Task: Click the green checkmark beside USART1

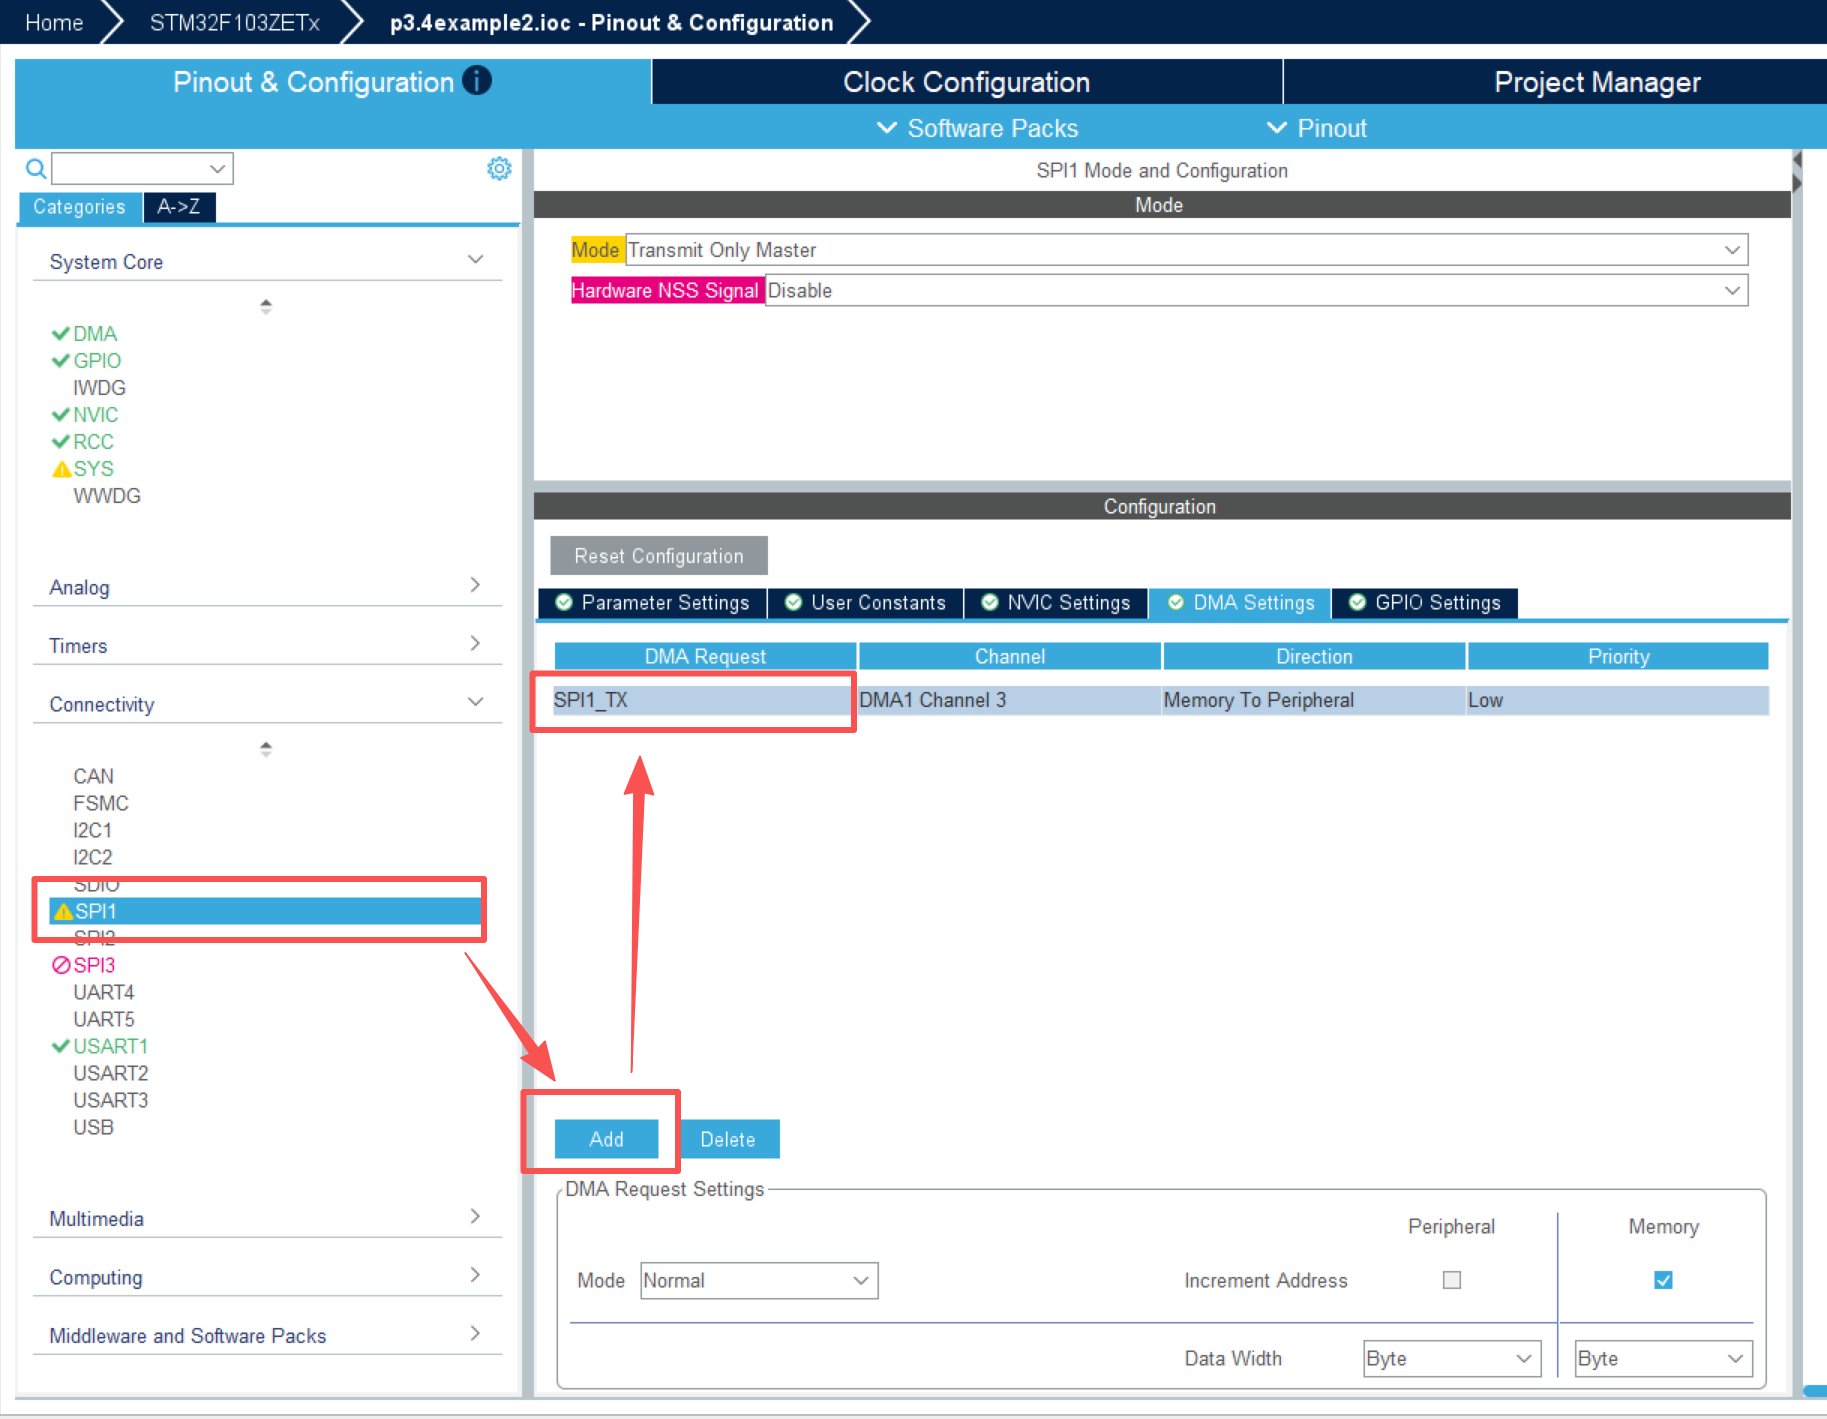Action: click(x=61, y=1046)
